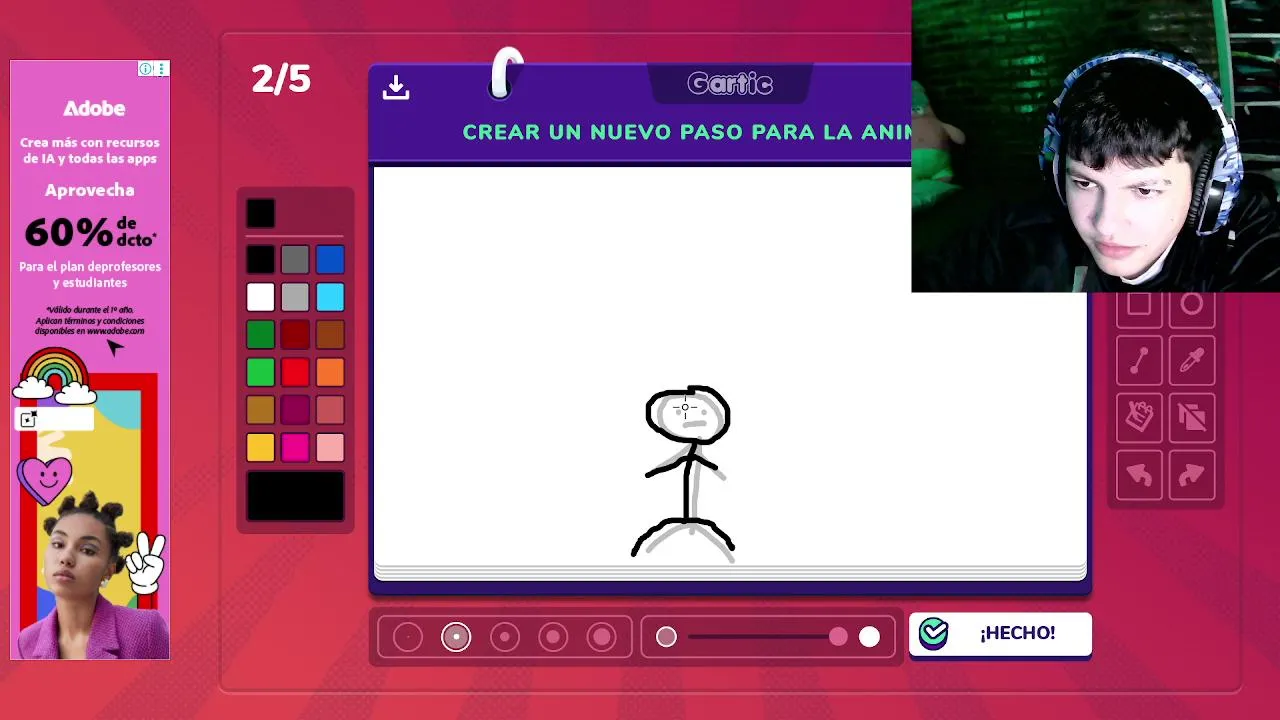The image size is (1280, 720).
Task: Set opacity to maximum with the white circle
Action: click(x=869, y=637)
